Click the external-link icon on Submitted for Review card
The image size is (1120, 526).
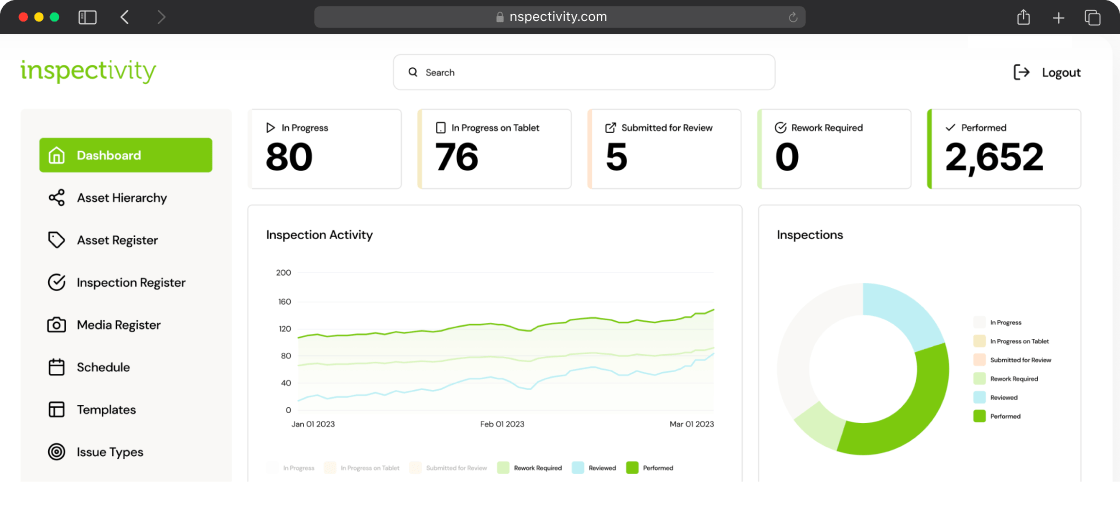click(611, 128)
